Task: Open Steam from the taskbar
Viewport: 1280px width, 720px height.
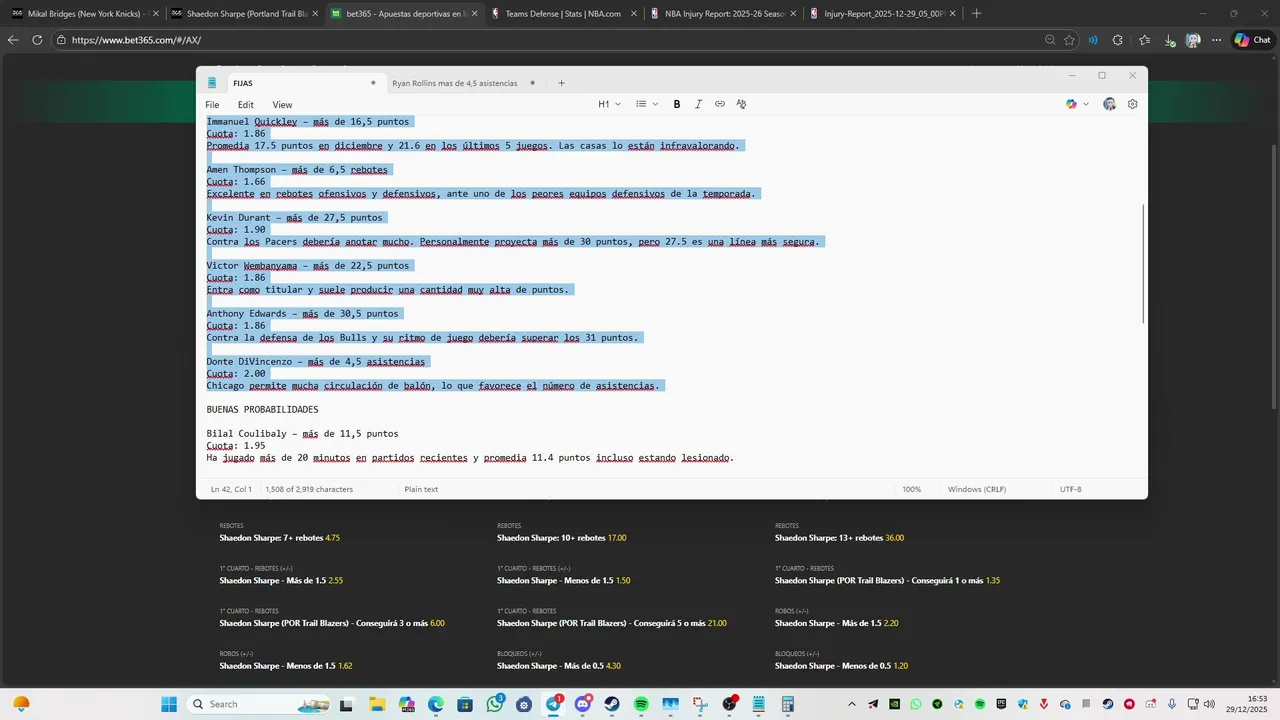Action: [x=612, y=704]
